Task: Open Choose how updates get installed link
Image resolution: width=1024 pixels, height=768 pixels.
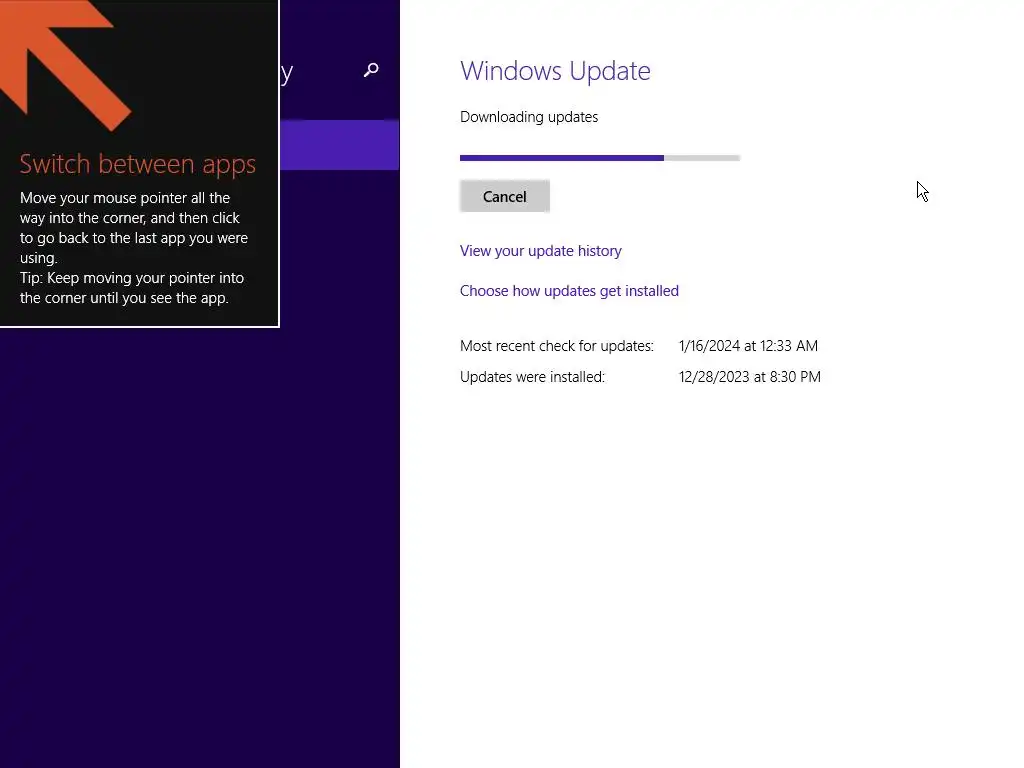Action: 569,291
